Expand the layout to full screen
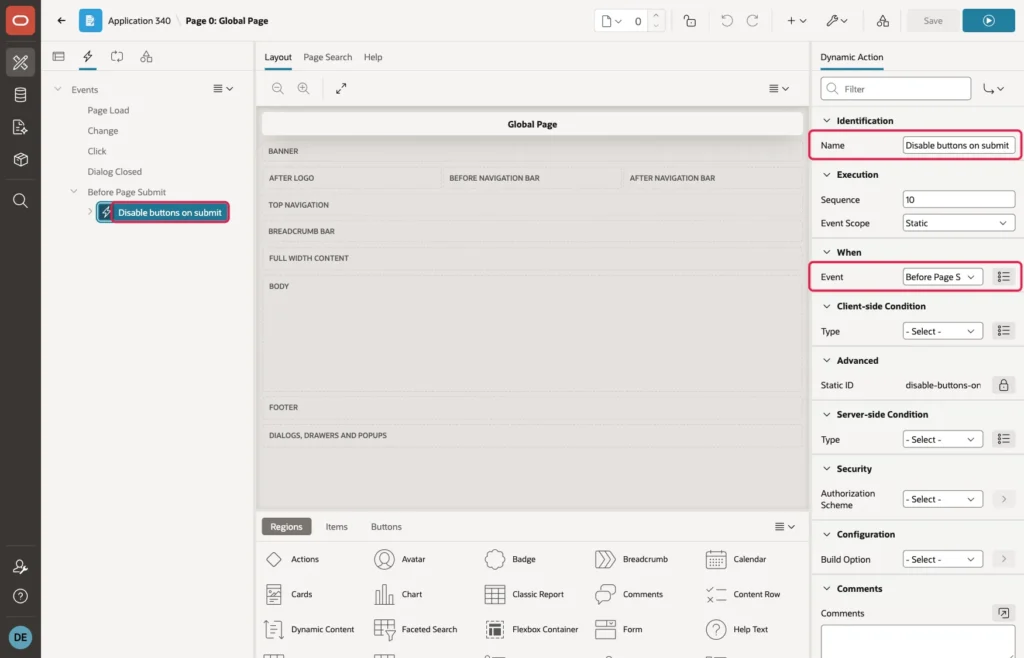This screenshot has width=1024, height=658. (341, 88)
